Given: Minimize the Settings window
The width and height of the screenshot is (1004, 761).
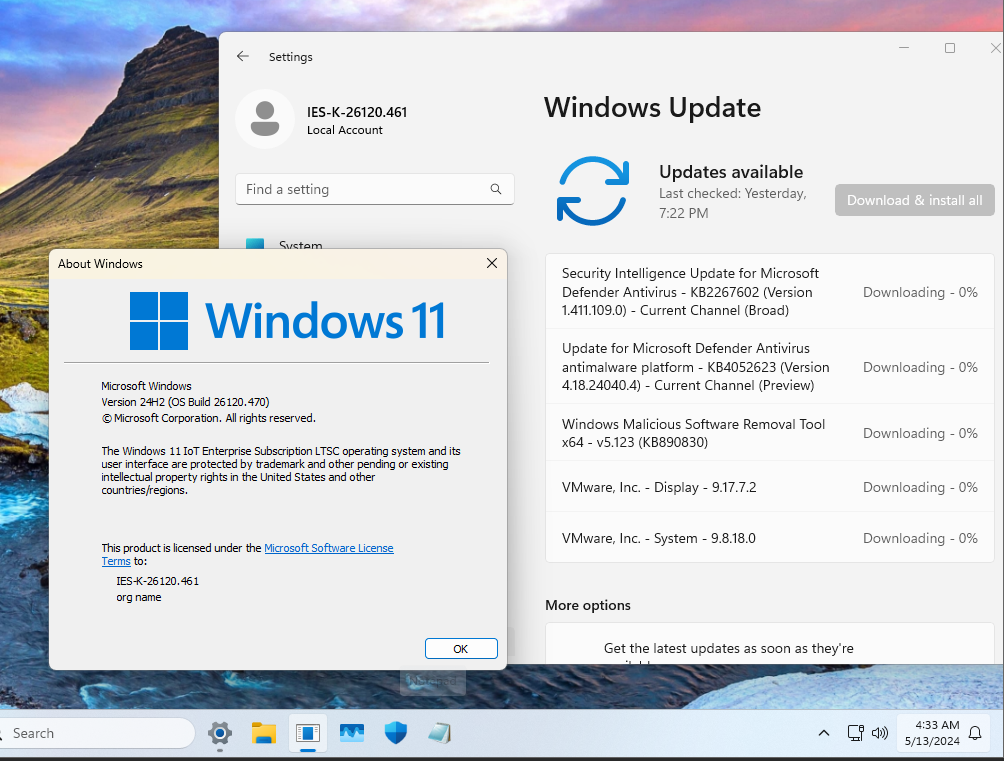Looking at the screenshot, I should [x=904, y=48].
